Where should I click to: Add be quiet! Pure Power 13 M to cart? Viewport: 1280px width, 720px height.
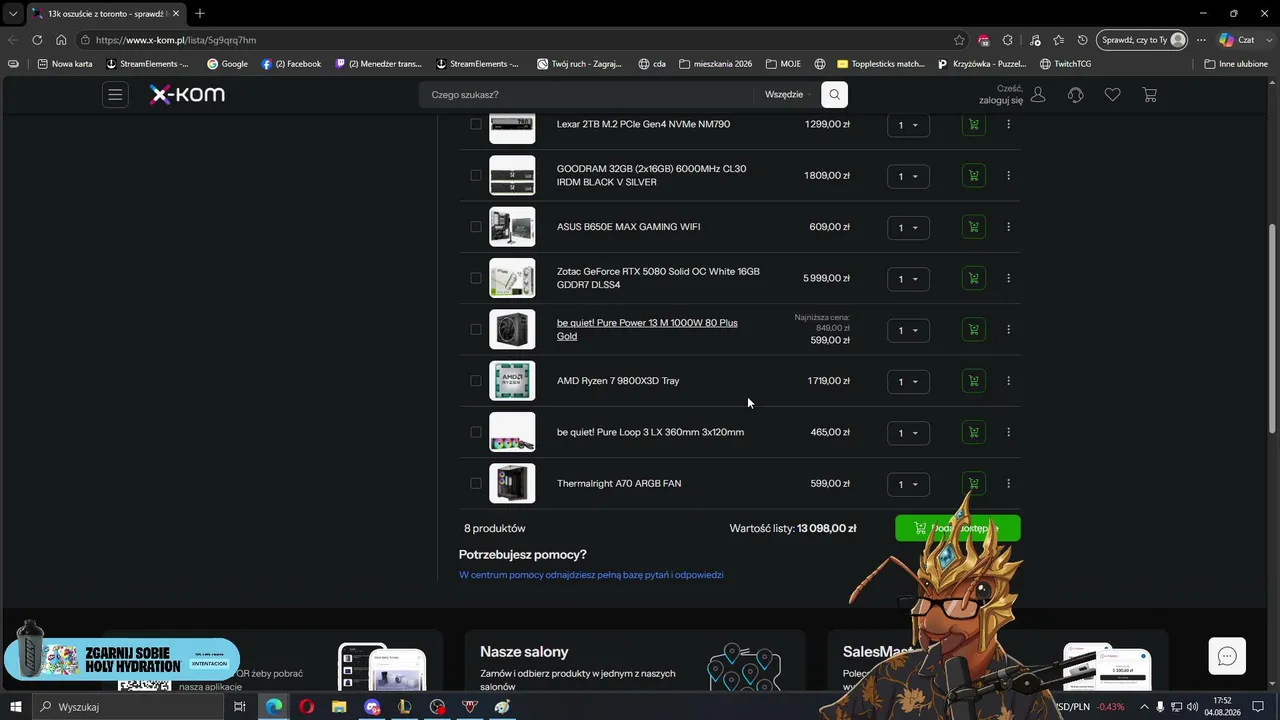tap(973, 329)
